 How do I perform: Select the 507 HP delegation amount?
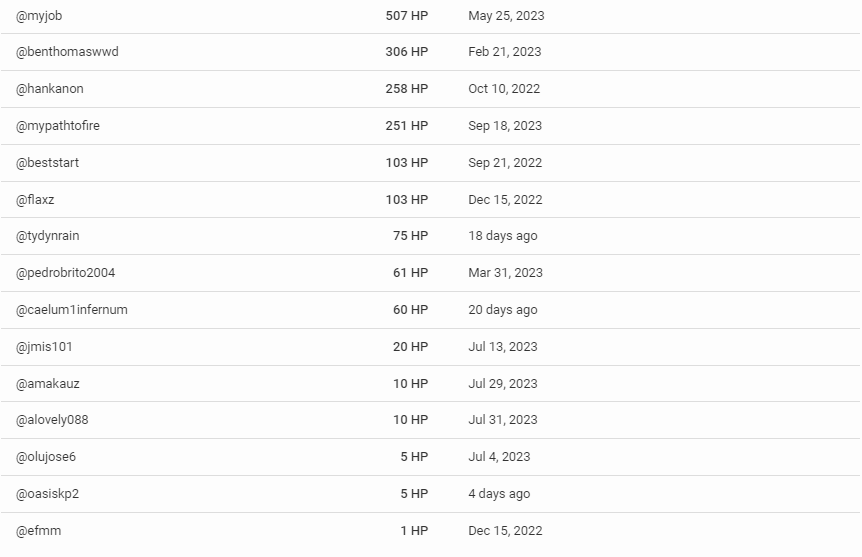click(x=407, y=16)
